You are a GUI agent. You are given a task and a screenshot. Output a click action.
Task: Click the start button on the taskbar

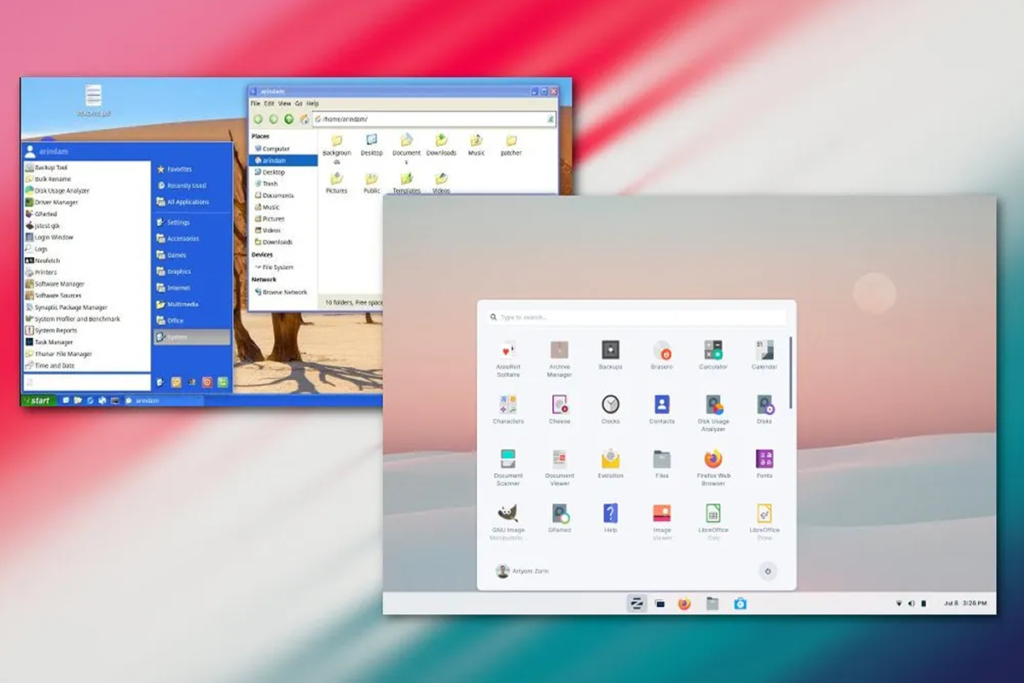(x=38, y=399)
